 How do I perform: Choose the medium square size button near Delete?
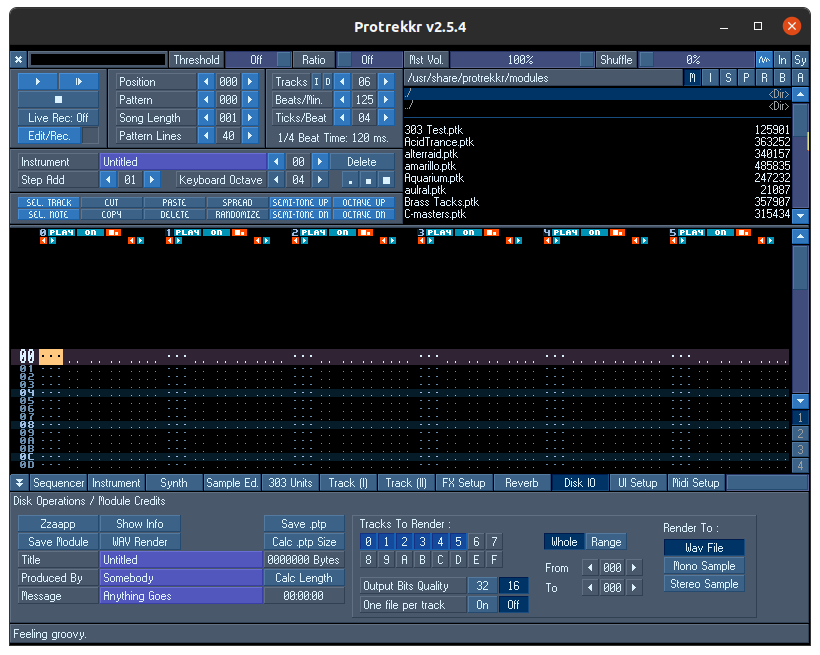pos(368,180)
